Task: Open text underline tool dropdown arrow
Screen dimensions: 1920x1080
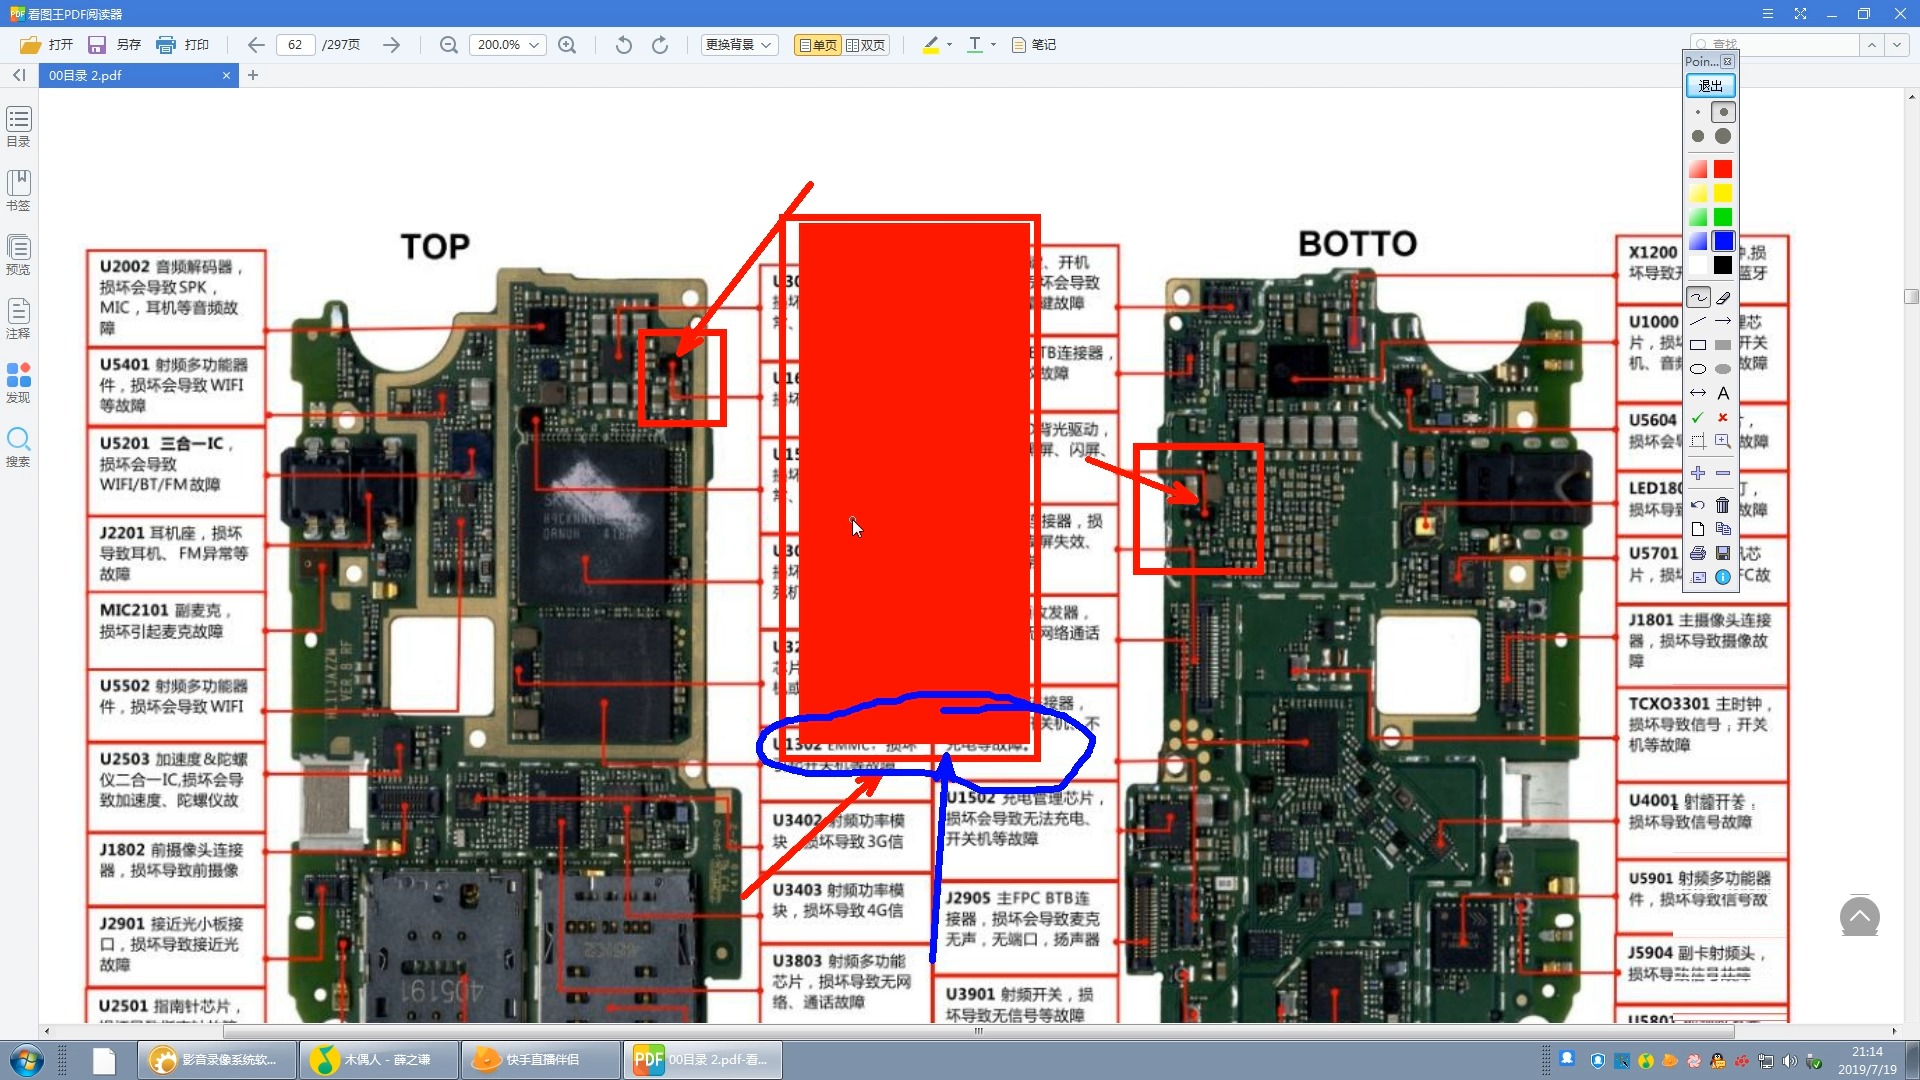Action: click(993, 45)
